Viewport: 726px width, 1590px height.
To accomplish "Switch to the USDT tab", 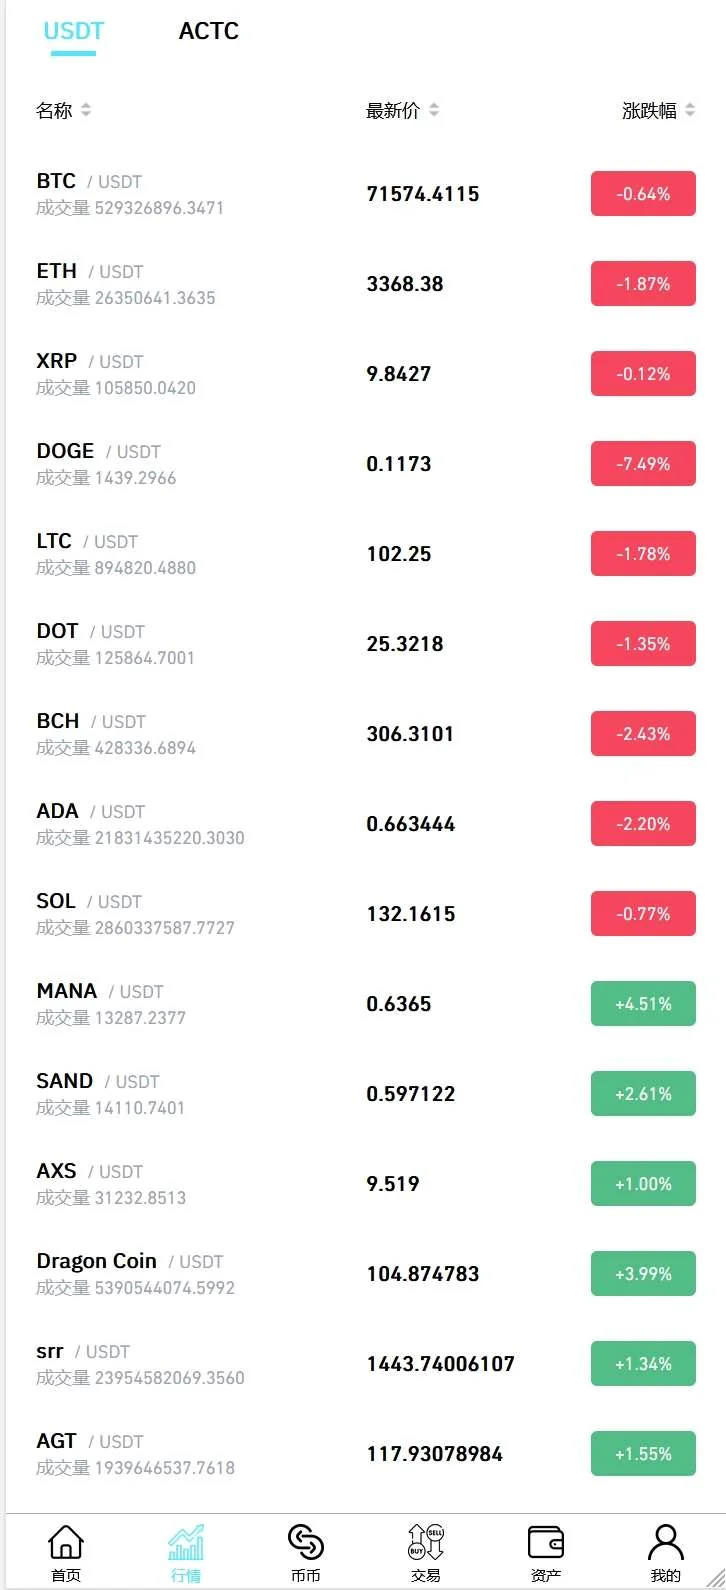I will 74,31.
